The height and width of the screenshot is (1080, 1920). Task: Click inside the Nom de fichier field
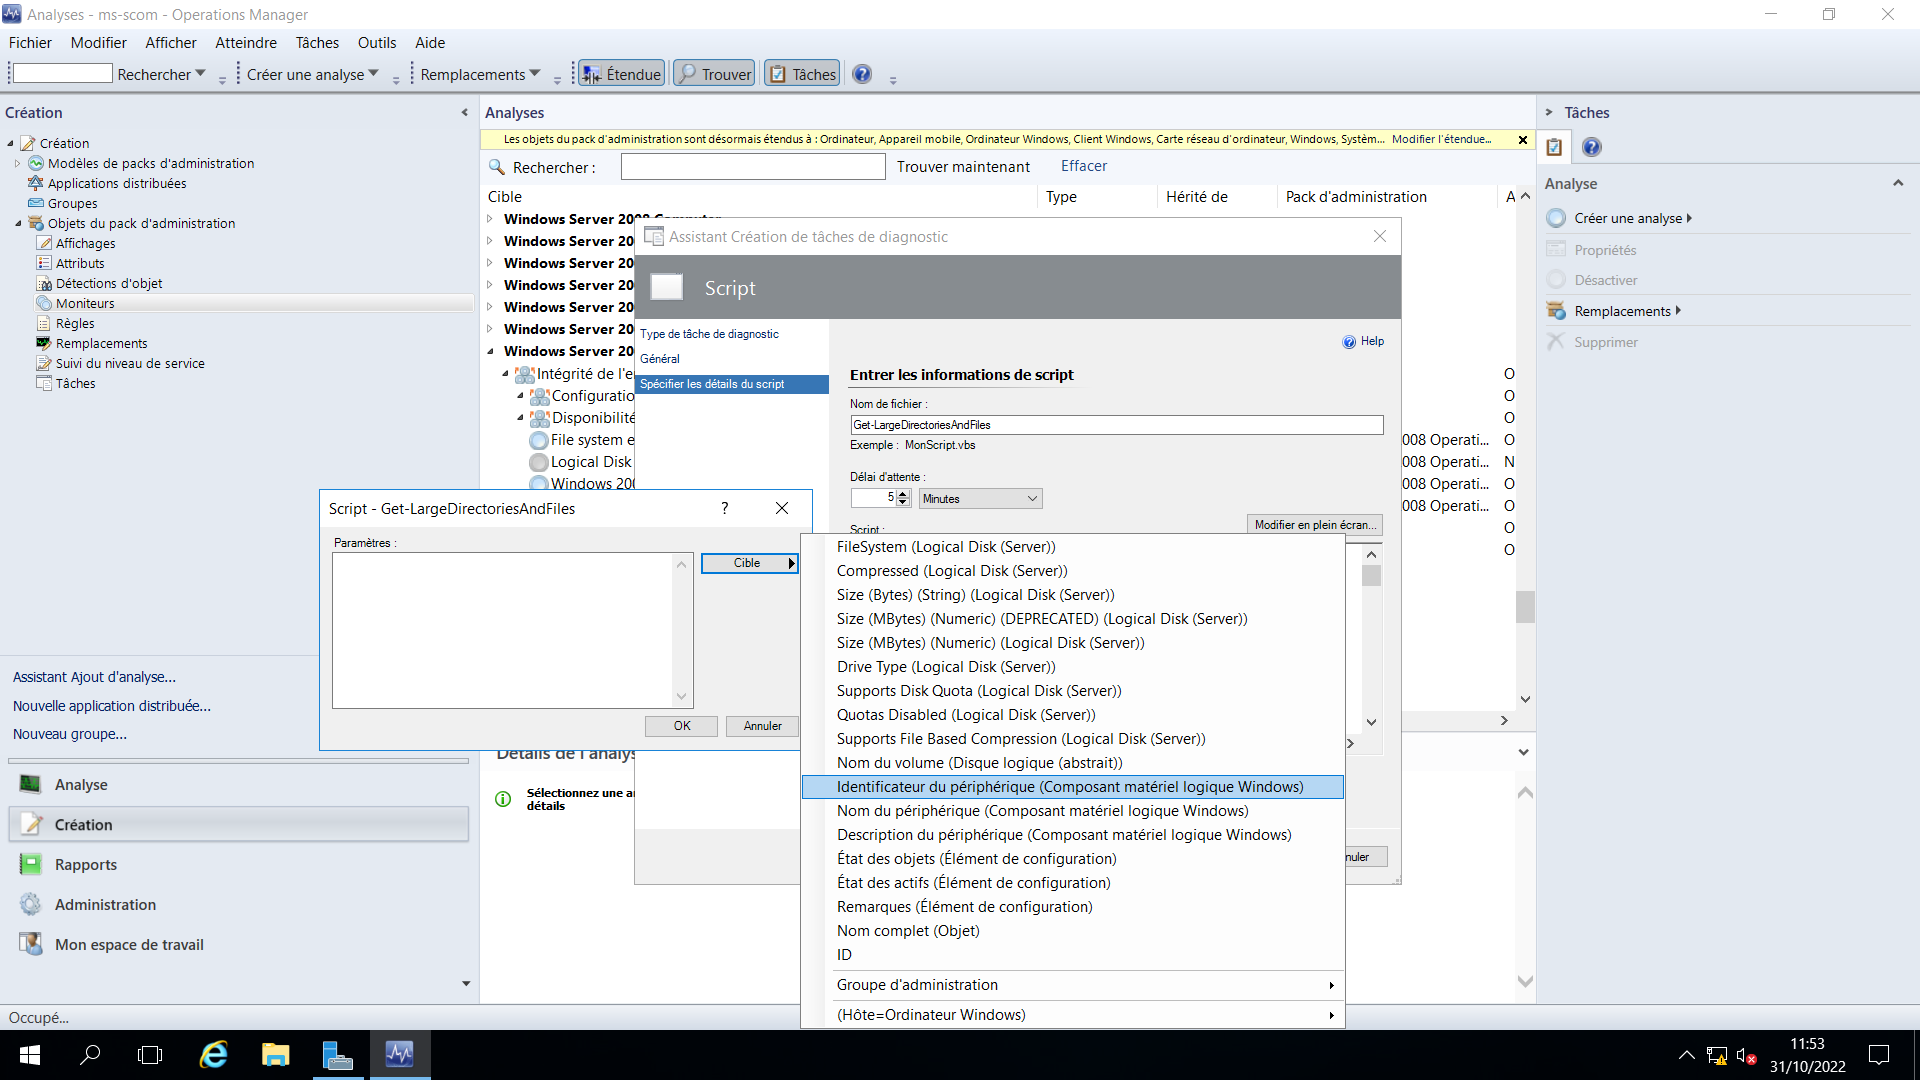tap(1116, 424)
